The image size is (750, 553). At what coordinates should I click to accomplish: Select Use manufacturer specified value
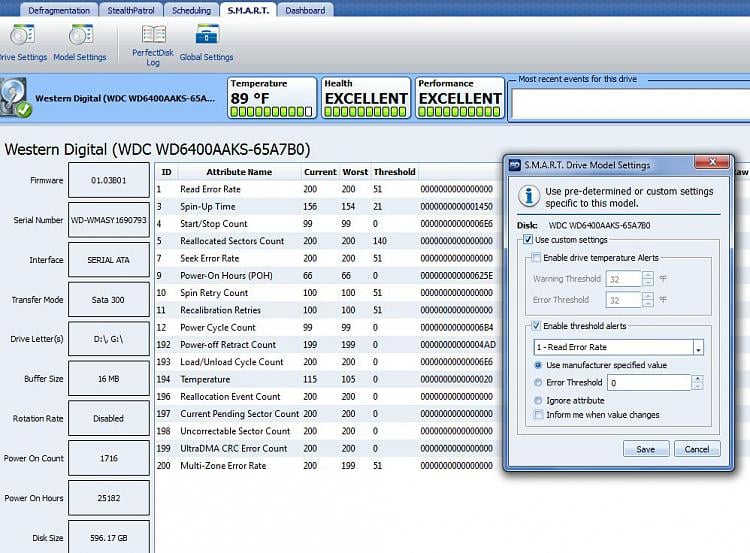click(x=538, y=365)
